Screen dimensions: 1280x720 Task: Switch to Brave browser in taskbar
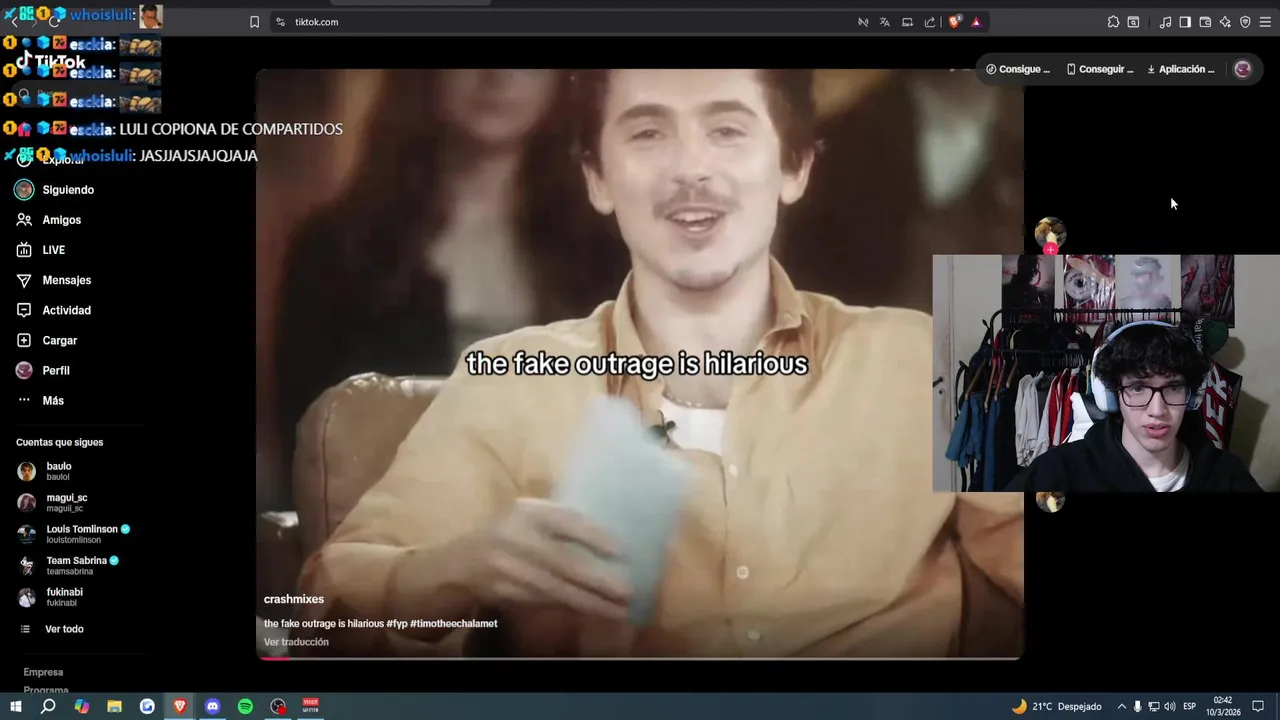tap(180, 706)
